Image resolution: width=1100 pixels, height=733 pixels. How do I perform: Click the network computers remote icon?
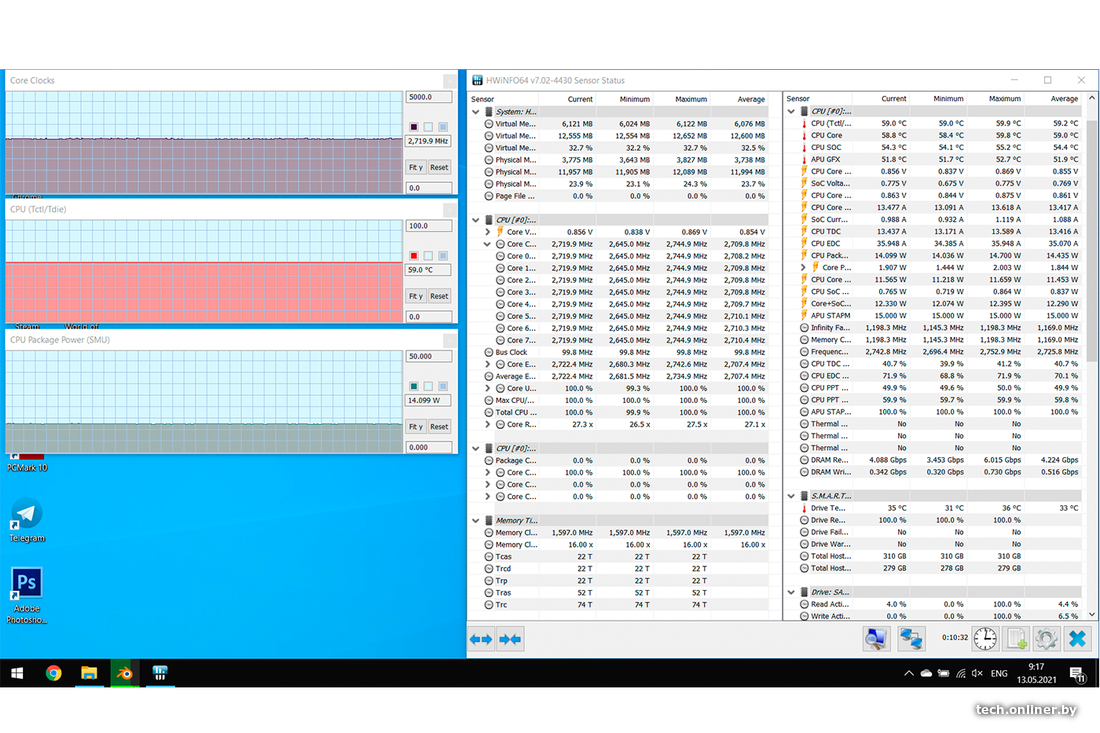click(x=911, y=639)
